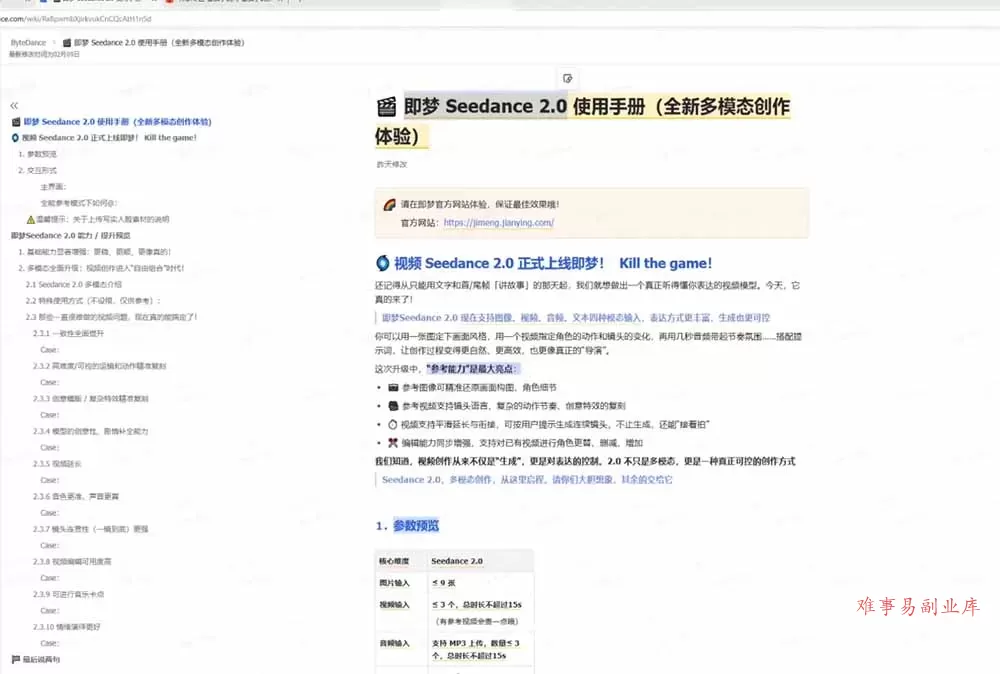Click the clapperboard icon beside the document title
The height and width of the screenshot is (674, 1000).
coord(386,106)
